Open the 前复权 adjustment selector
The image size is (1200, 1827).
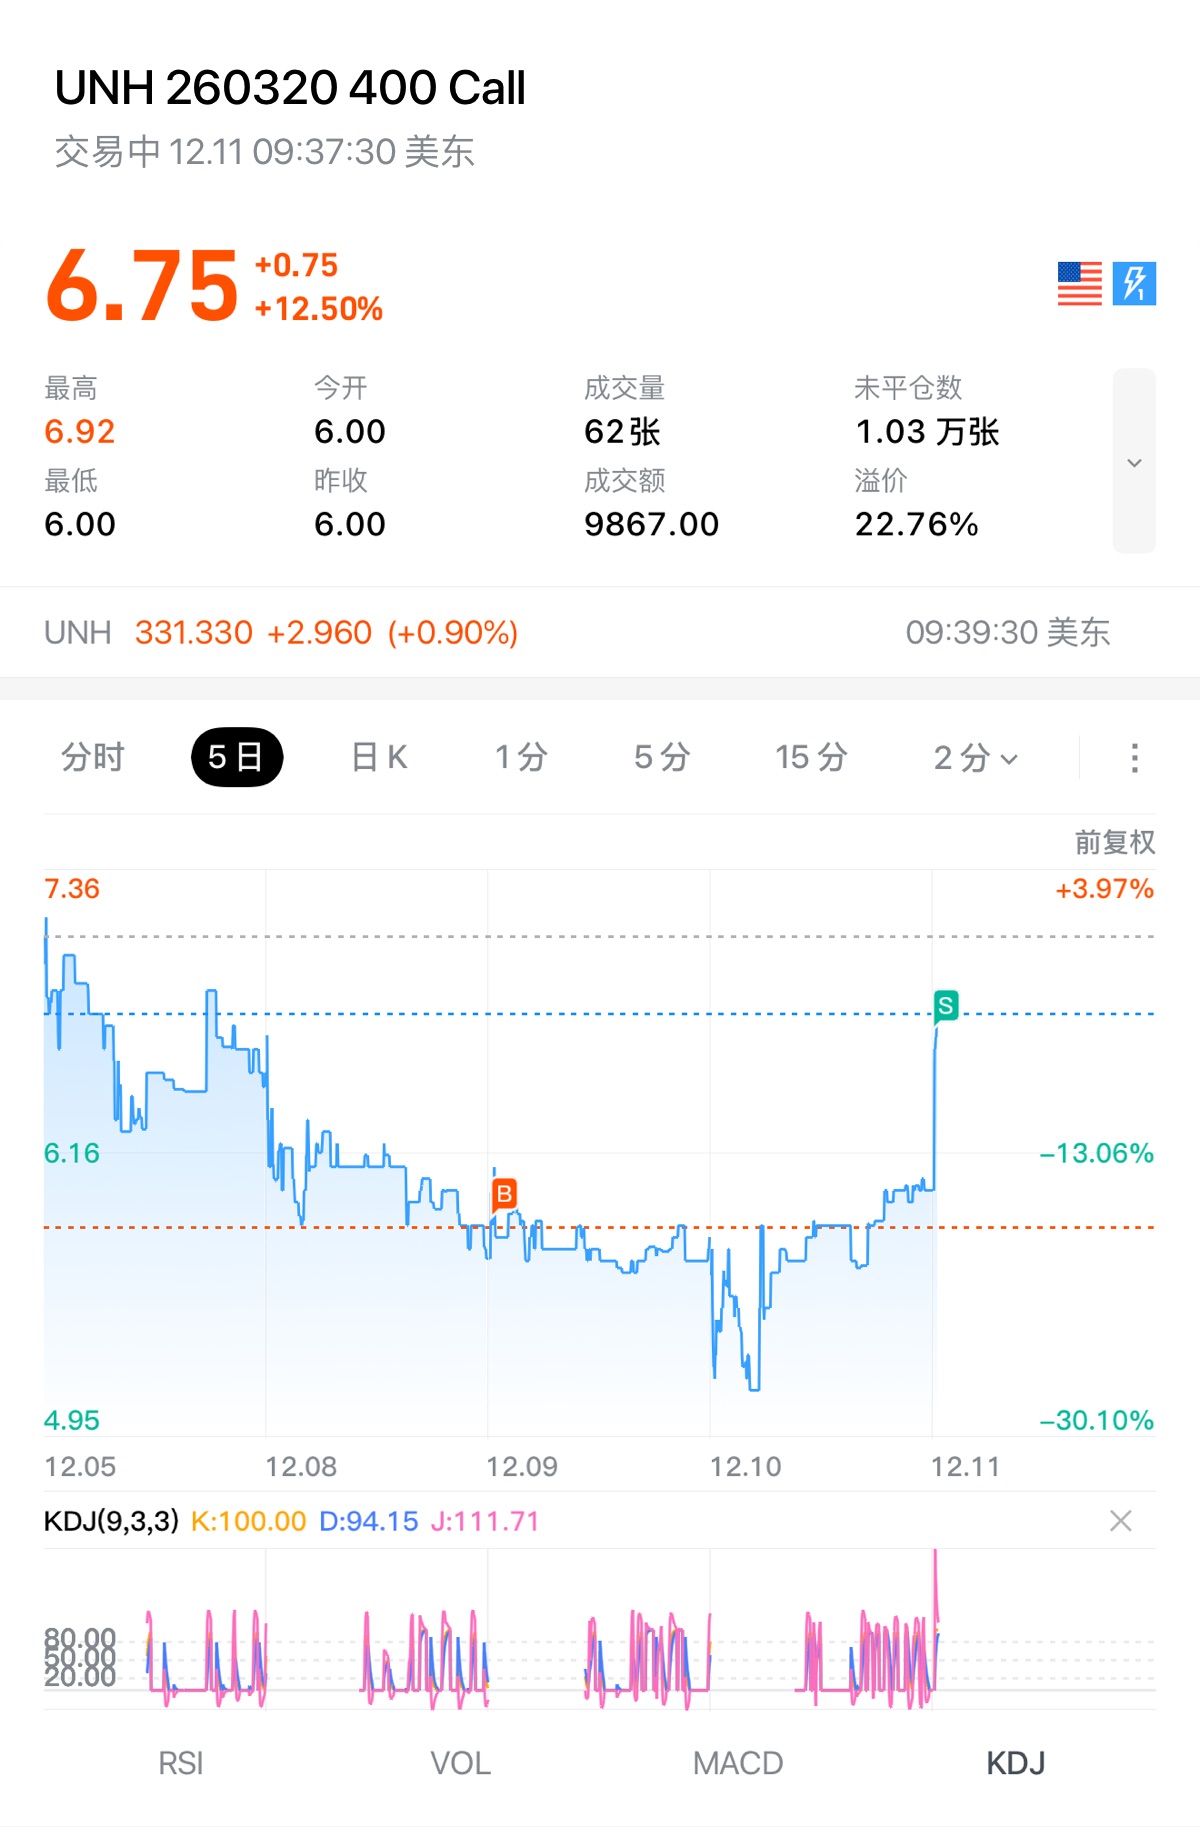click(1114, 842)
